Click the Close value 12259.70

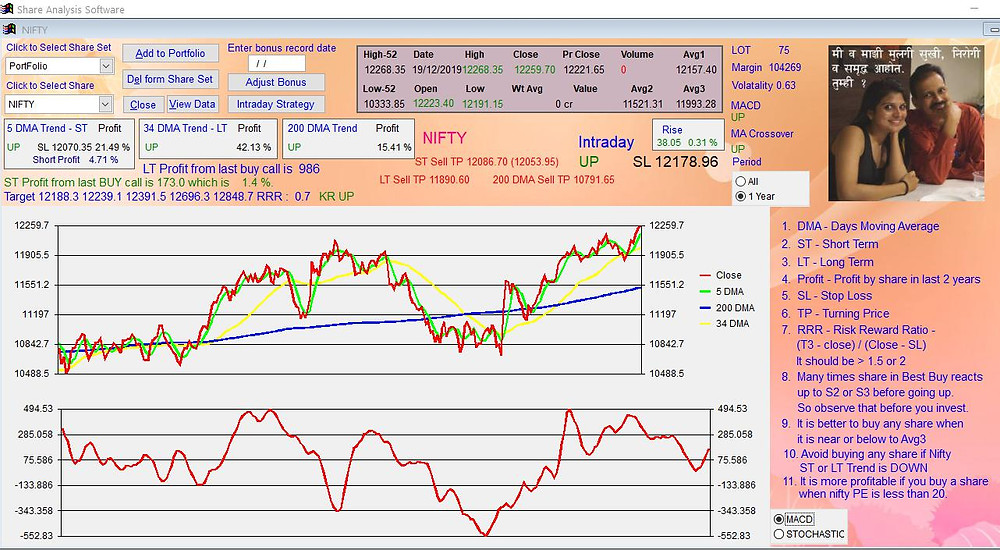click(535, 70)
